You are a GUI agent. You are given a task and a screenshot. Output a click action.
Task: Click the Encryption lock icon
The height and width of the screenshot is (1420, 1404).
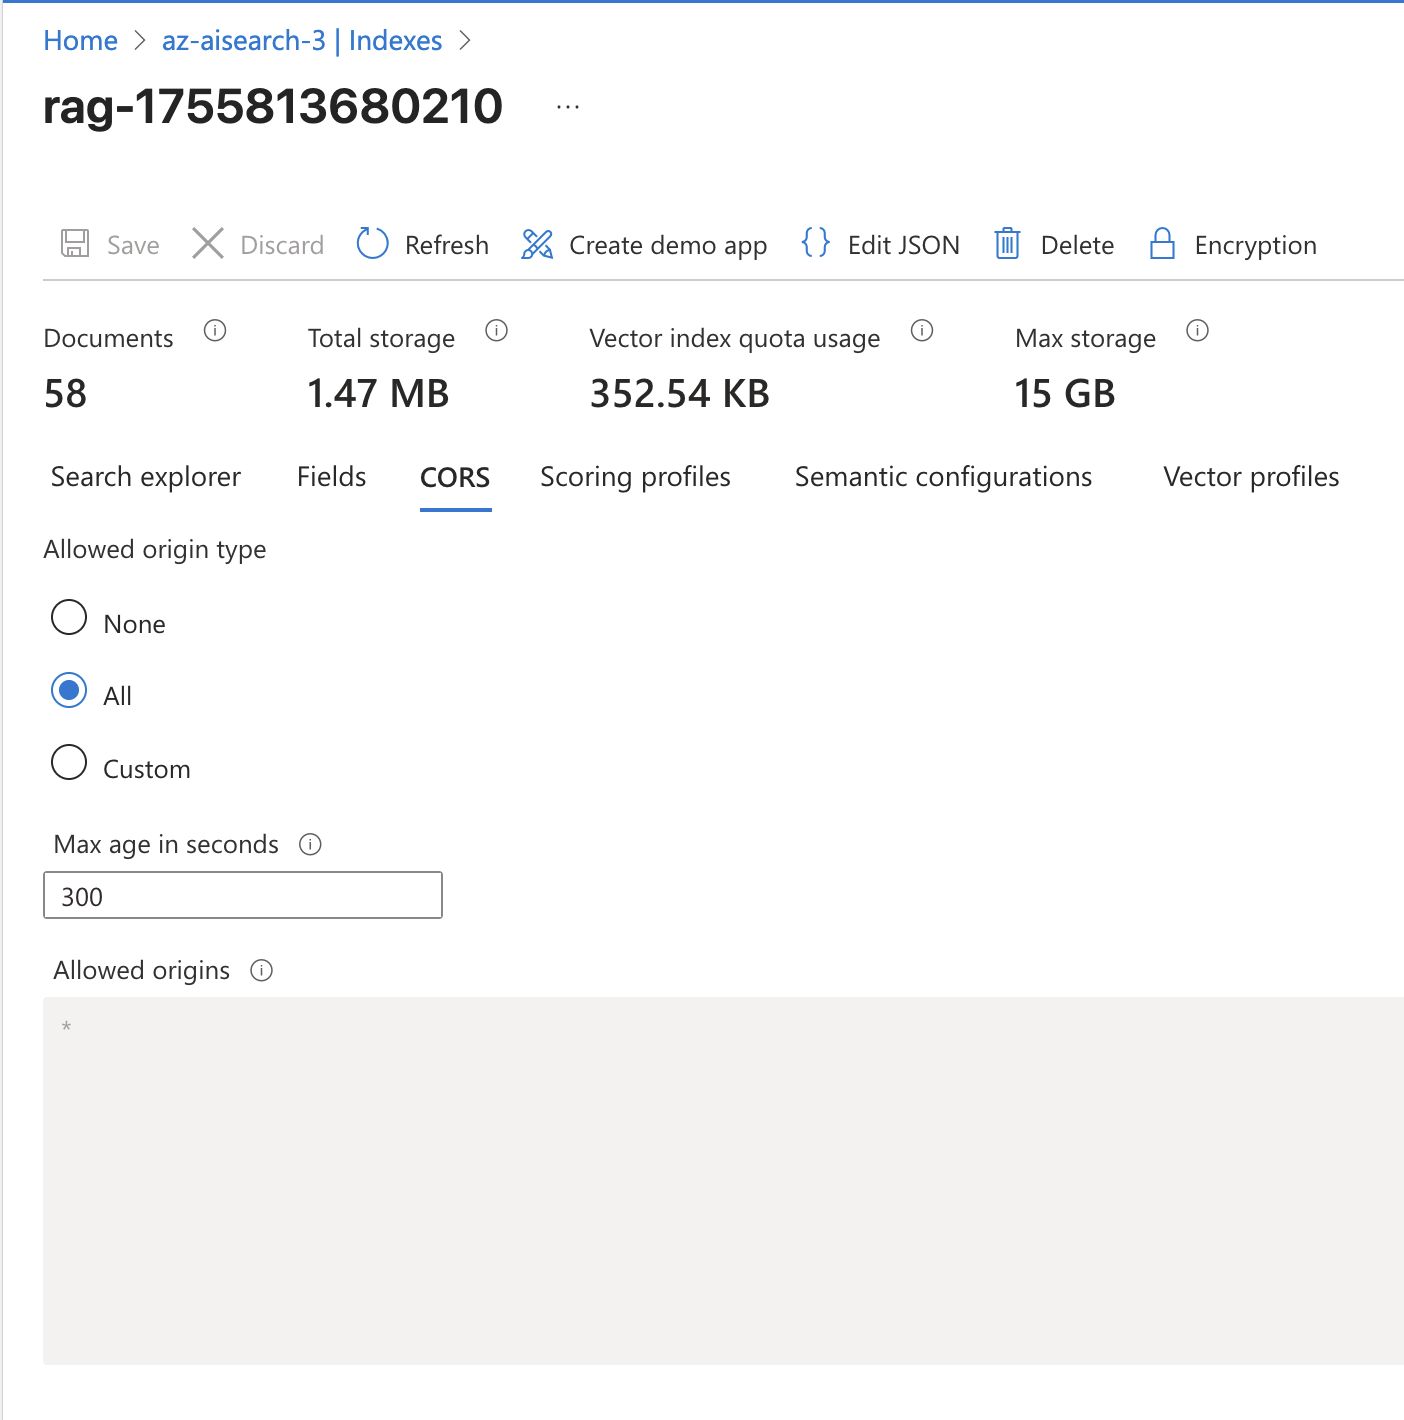tap(1161, 244)
